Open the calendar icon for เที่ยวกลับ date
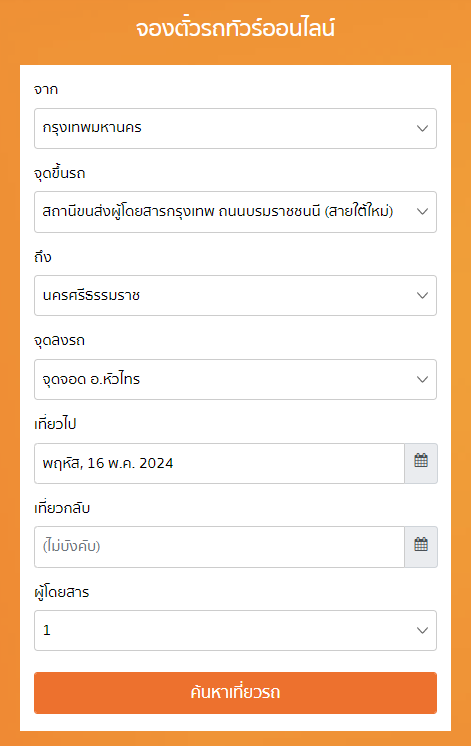Screen dimensions: 471x746 pyautogui.click(x=421, y=547)
